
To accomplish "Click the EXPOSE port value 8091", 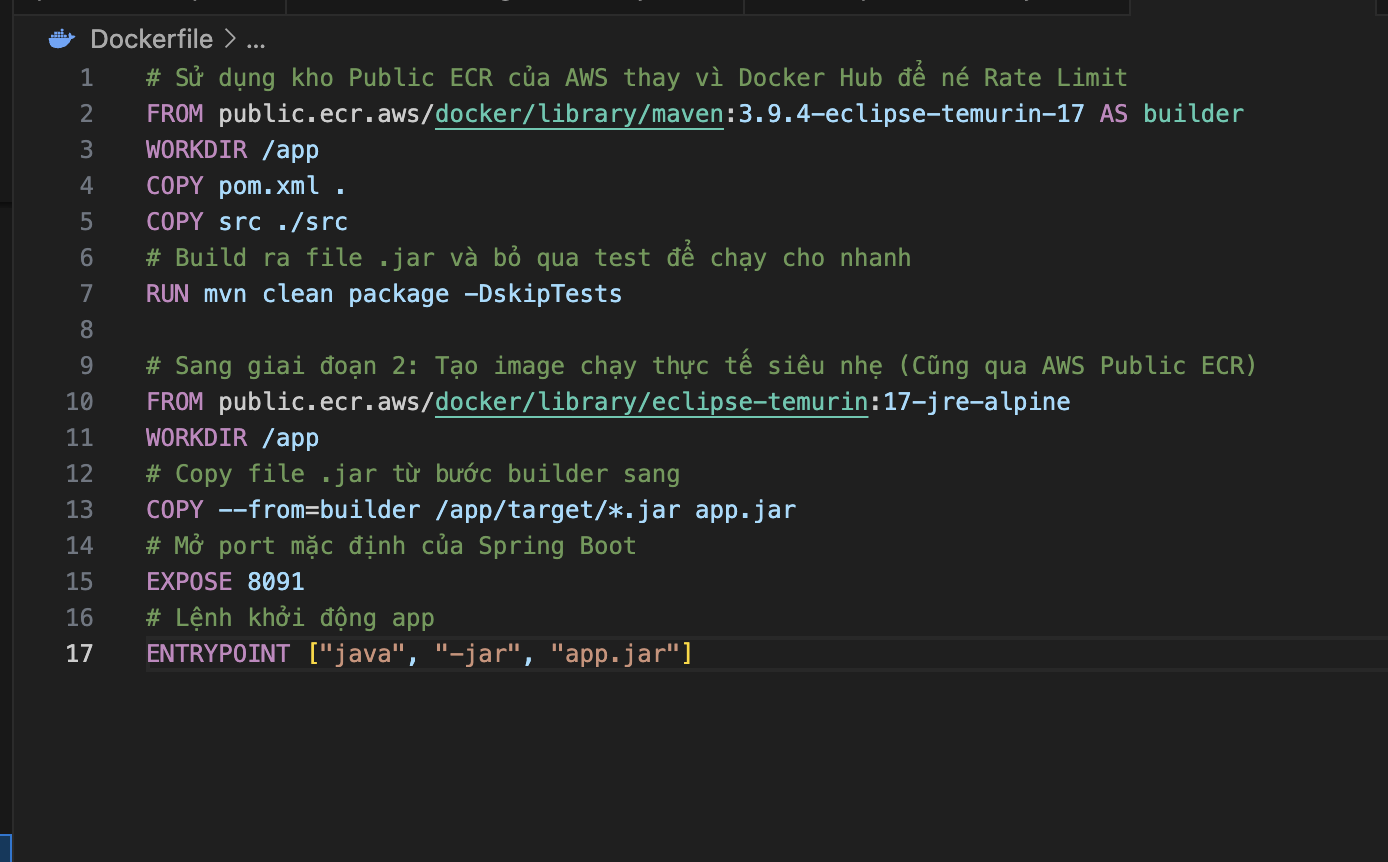I will coord(276,582).
